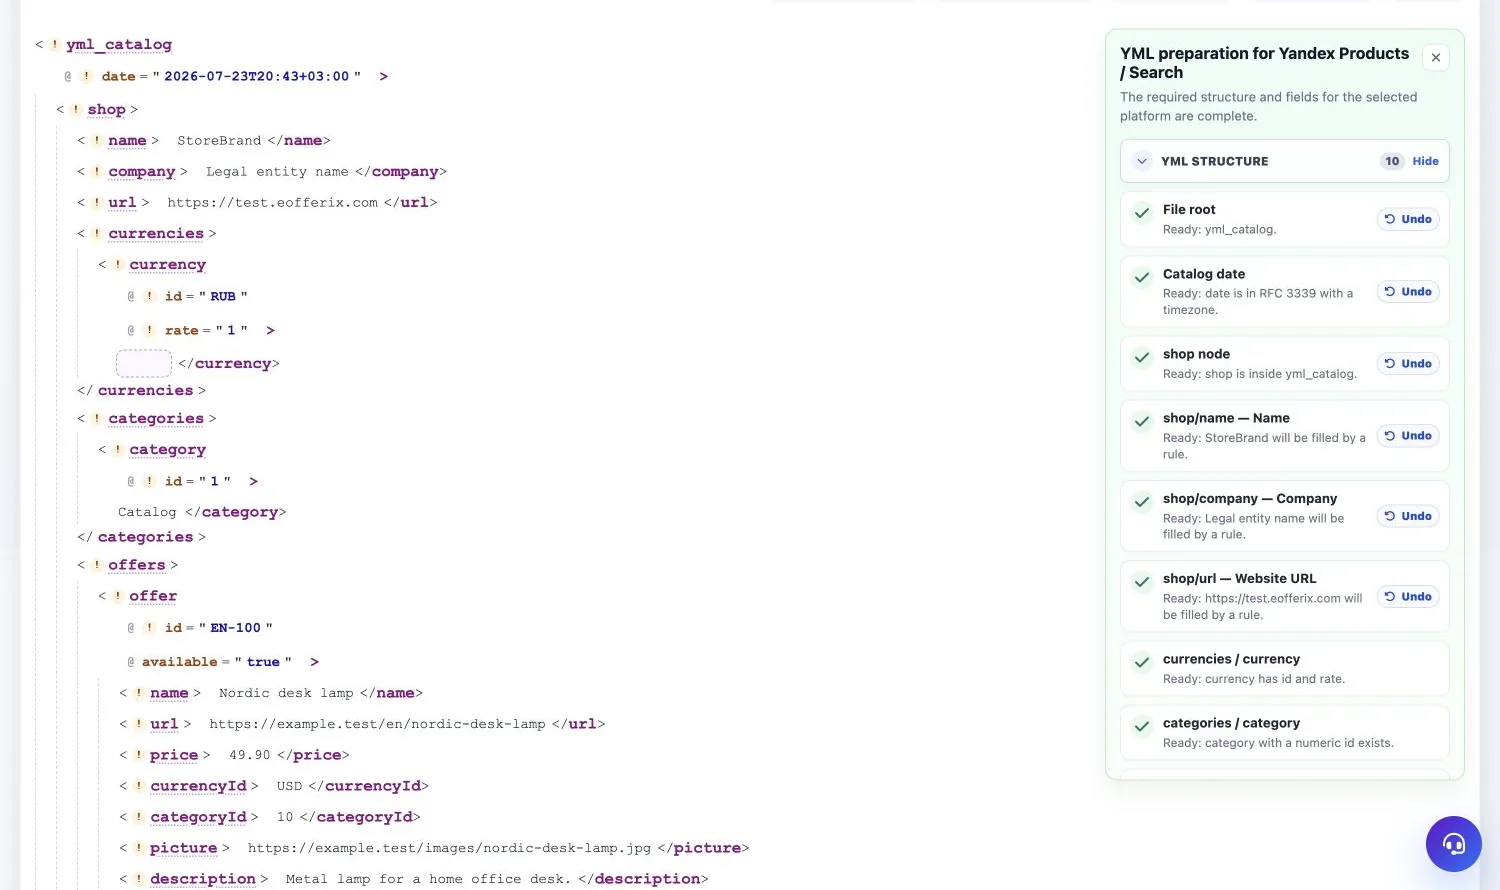Click the check icon for categories / category
Image resolution: width=1500 pixels, height=890 pixels.
click(1142, 726)
